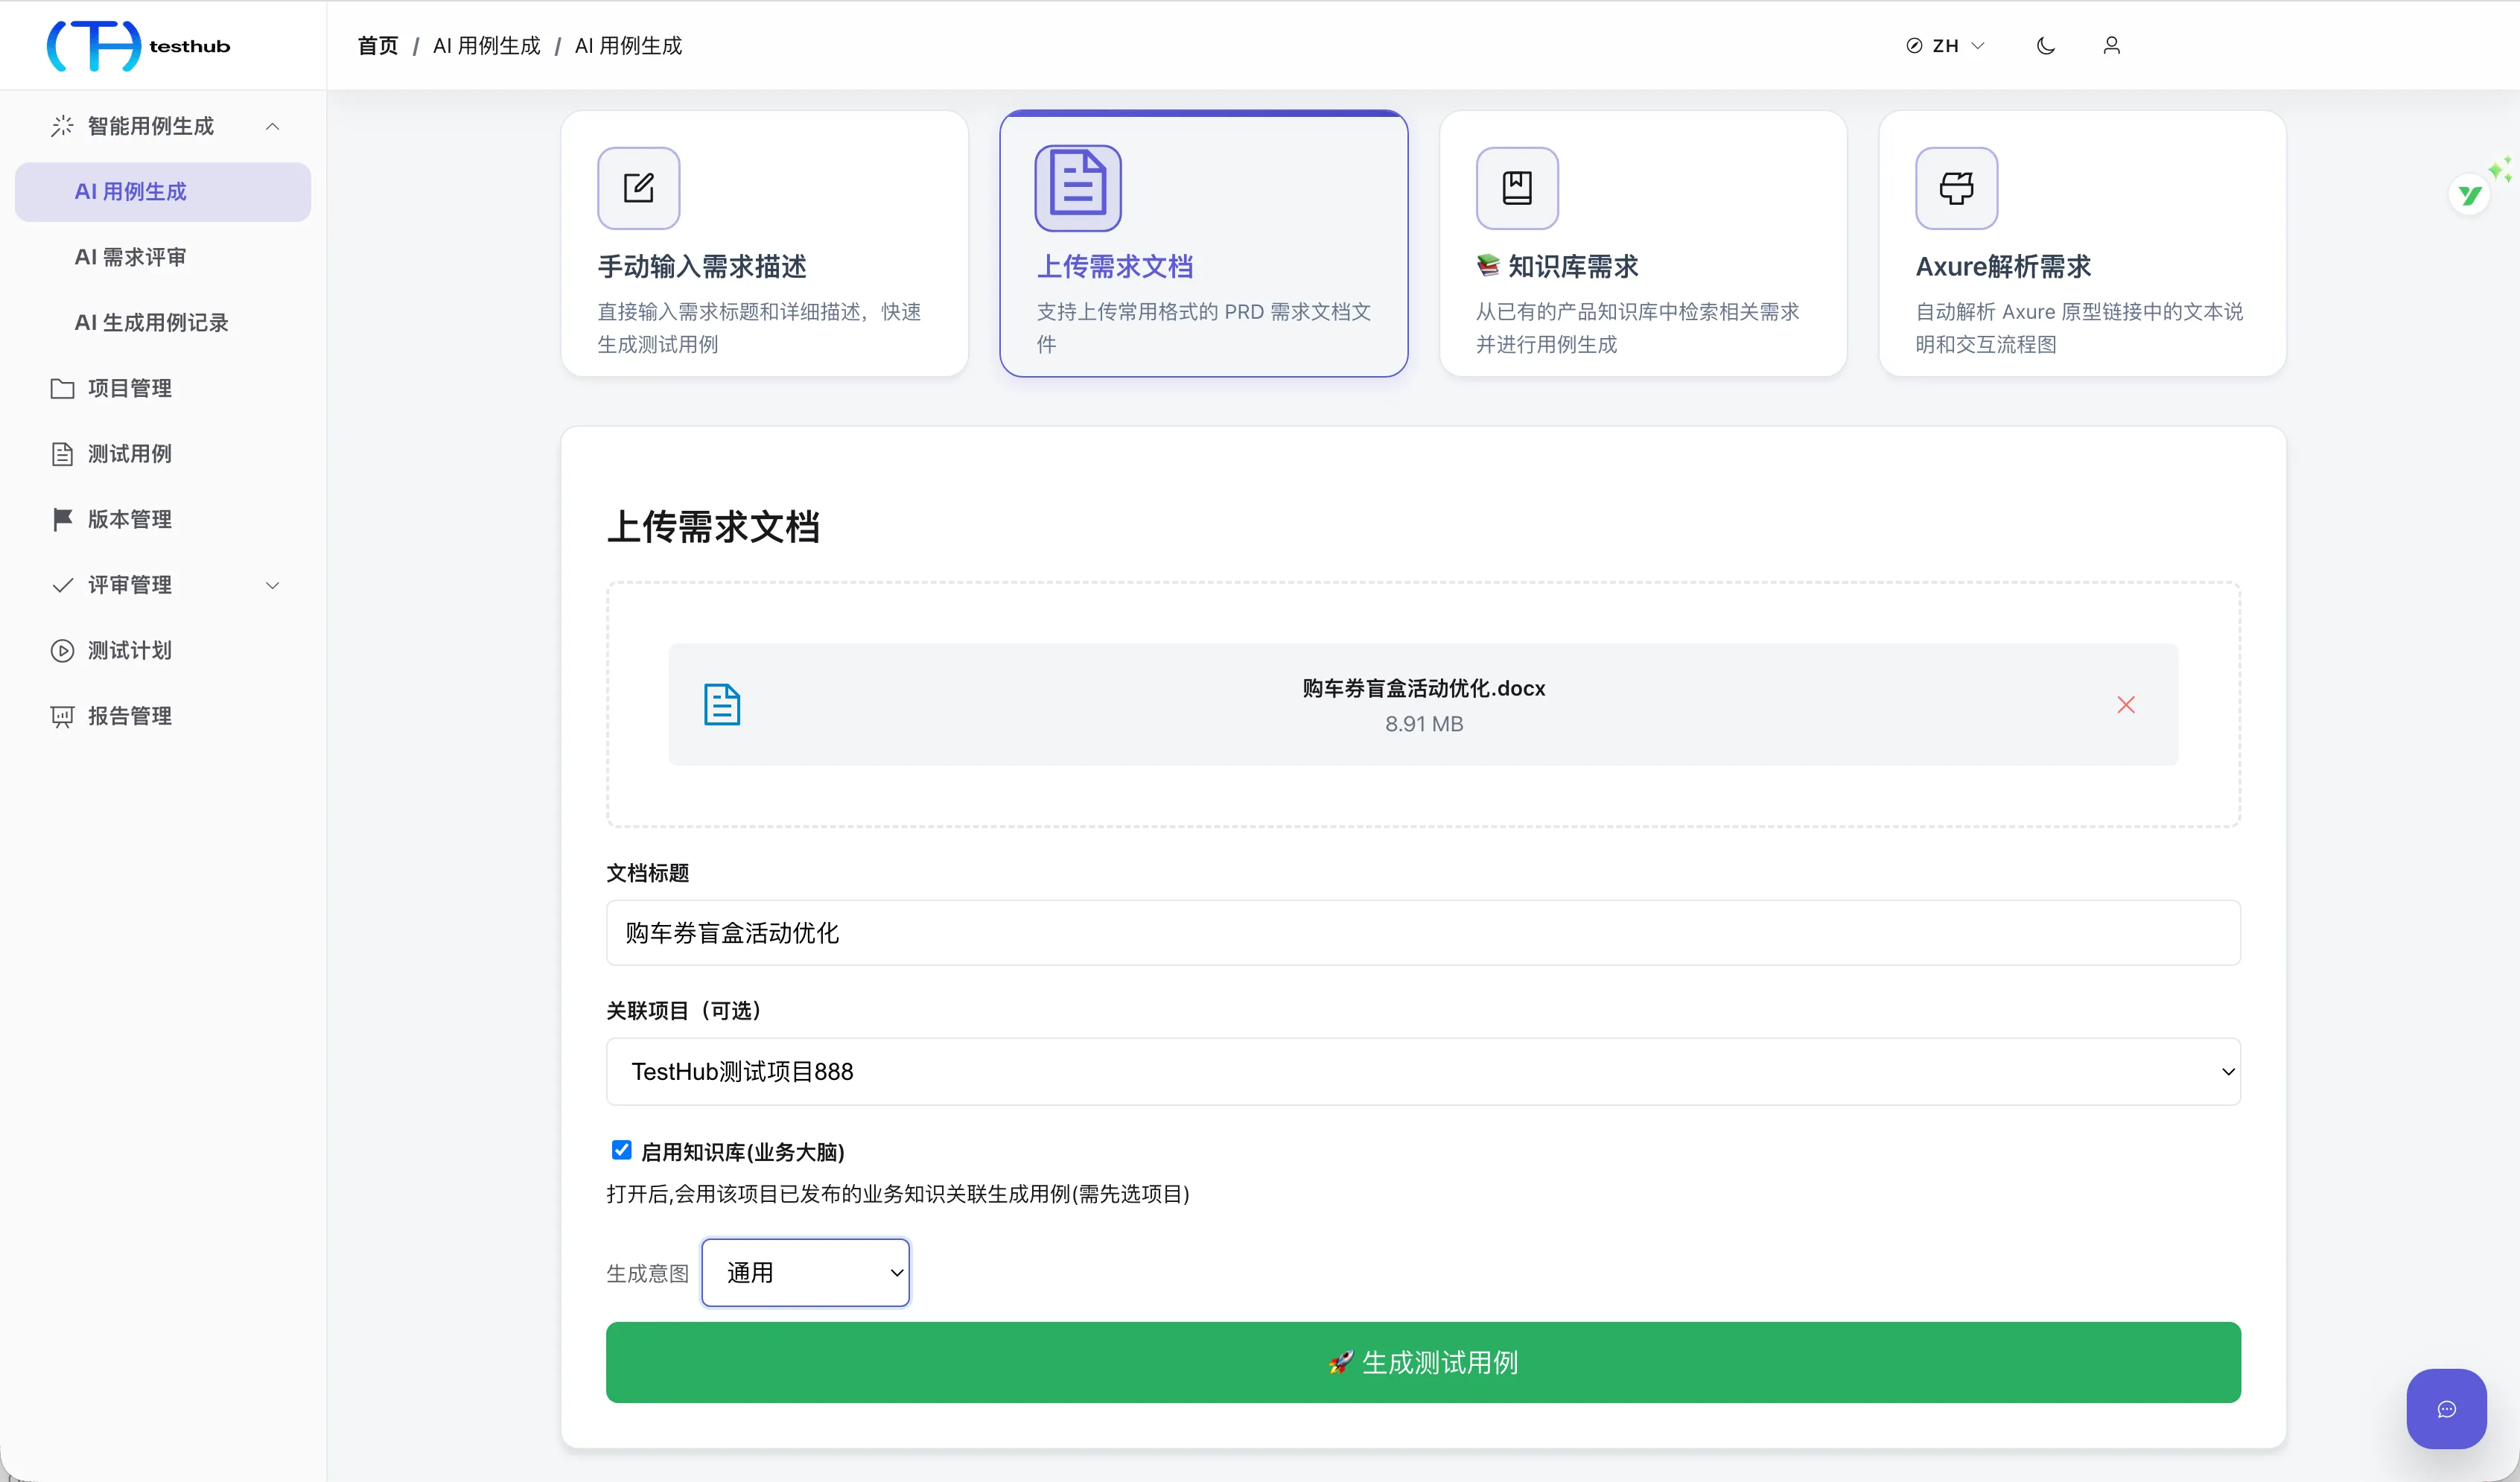Select the knowledge base book icon
Viewport: 2520px width, 1482px height.
(1517, 188)
